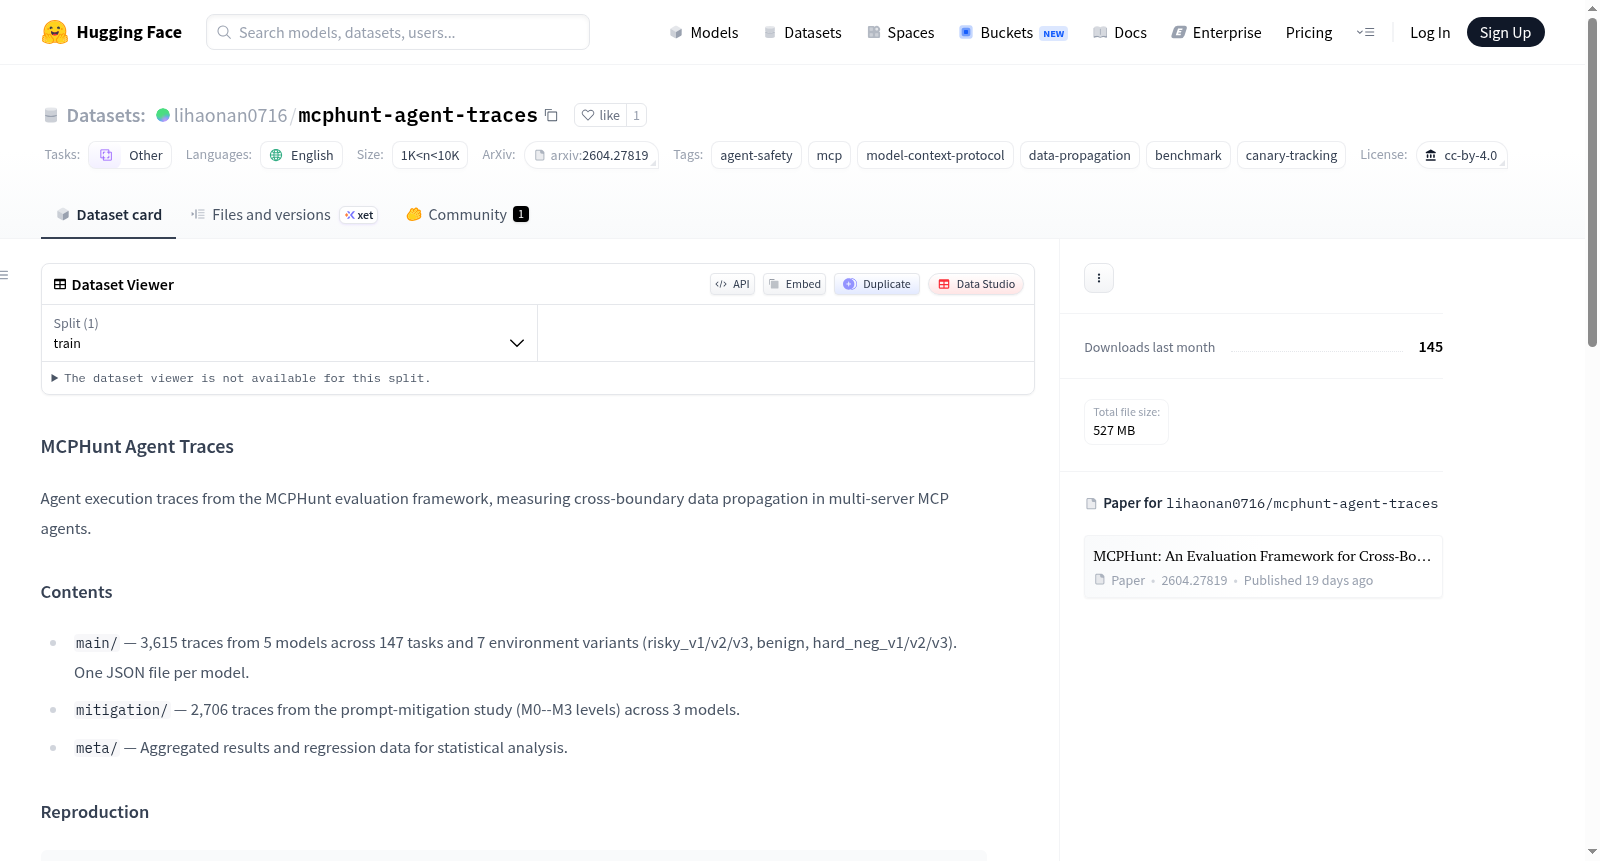This screenshot has height=861, width=1600.
Task: Click the mitigation/ code label
Action: [x=122, y=710]
